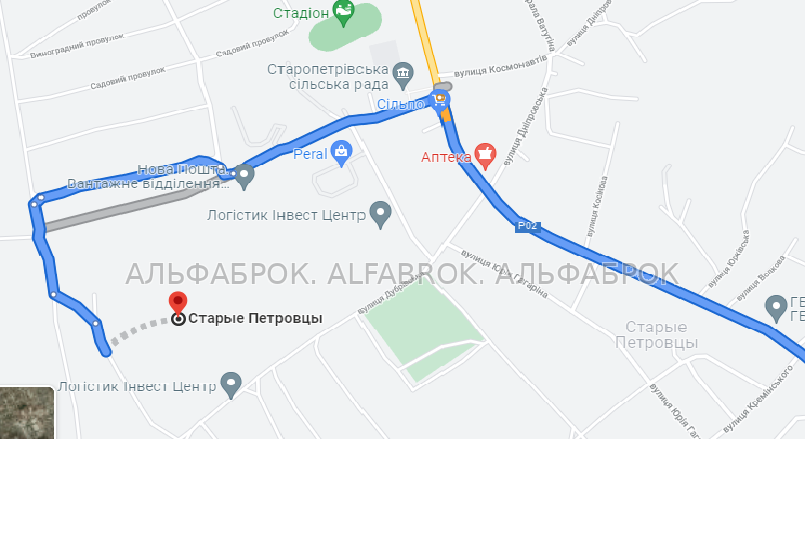Click the Нова Пошта location pin
This screenshot has width=805, height=548.
point(244,177)
